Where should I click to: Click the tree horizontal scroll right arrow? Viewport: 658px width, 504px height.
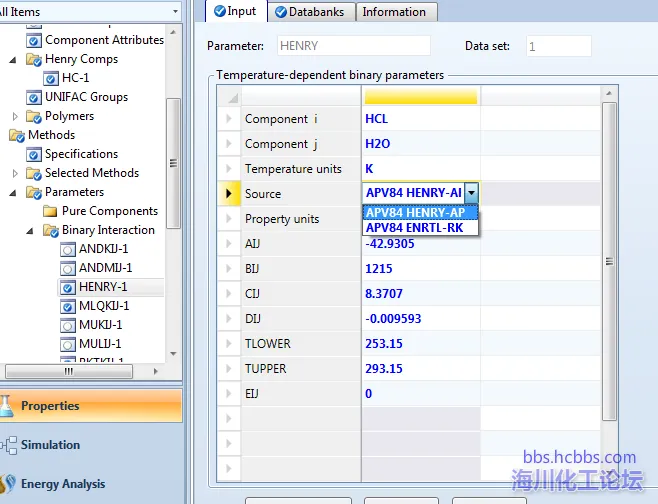point(156,371)
